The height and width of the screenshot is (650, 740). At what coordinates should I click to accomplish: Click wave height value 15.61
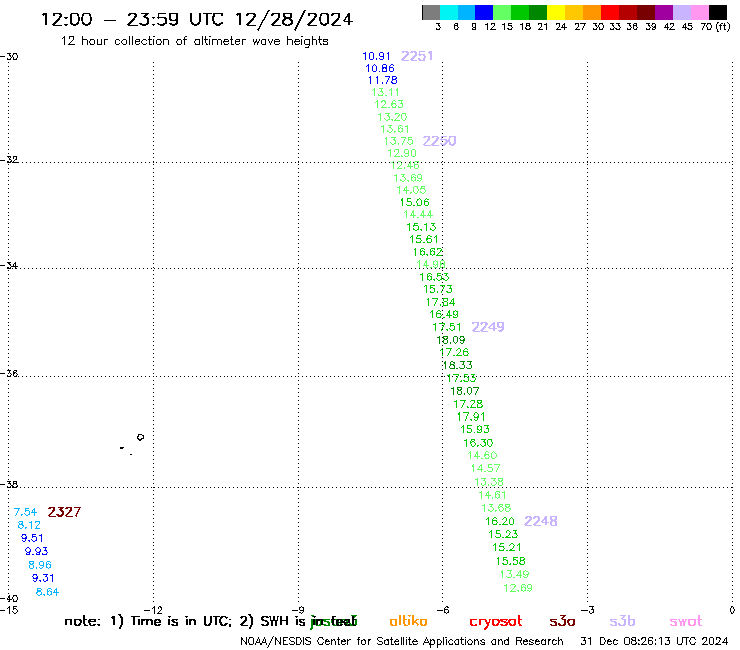coord(424,239)
